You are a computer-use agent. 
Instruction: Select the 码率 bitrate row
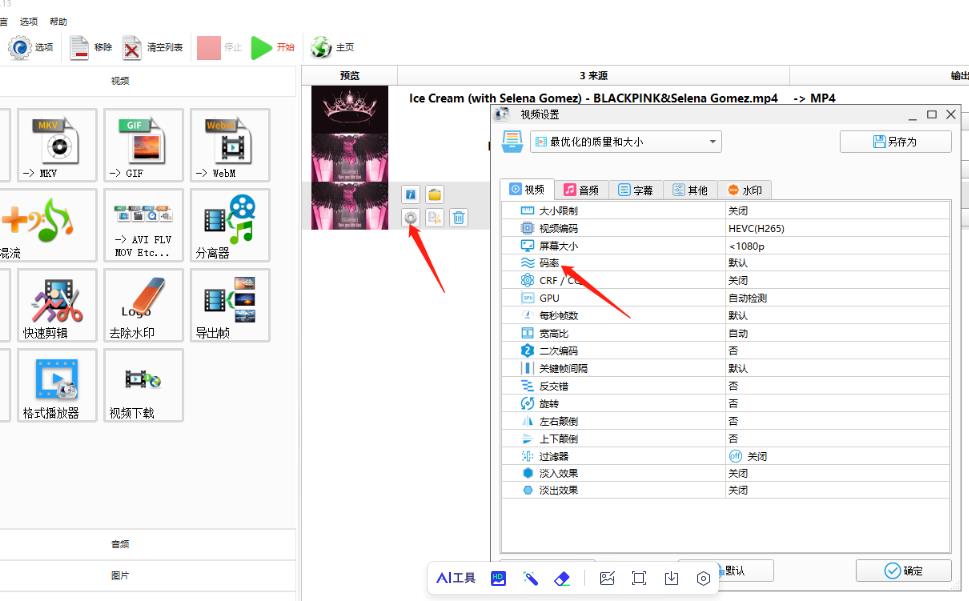726,263
